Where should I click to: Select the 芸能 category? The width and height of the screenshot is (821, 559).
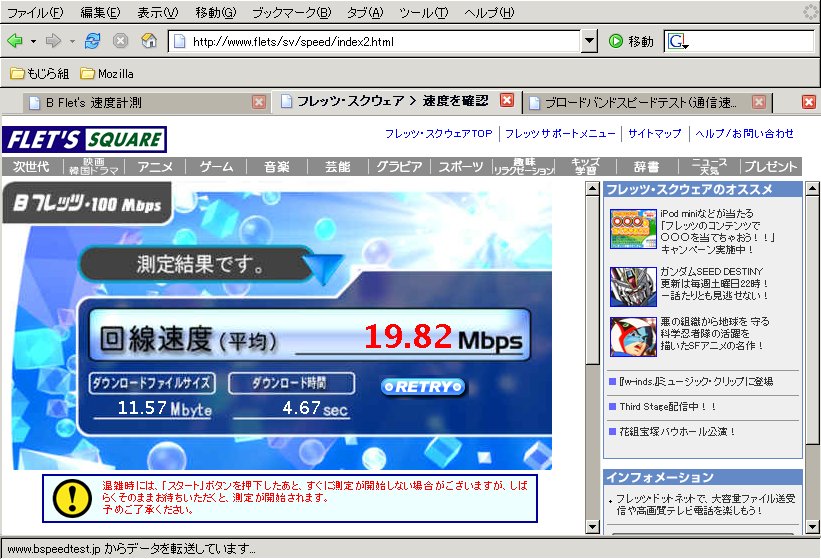[x=338, y=166]
